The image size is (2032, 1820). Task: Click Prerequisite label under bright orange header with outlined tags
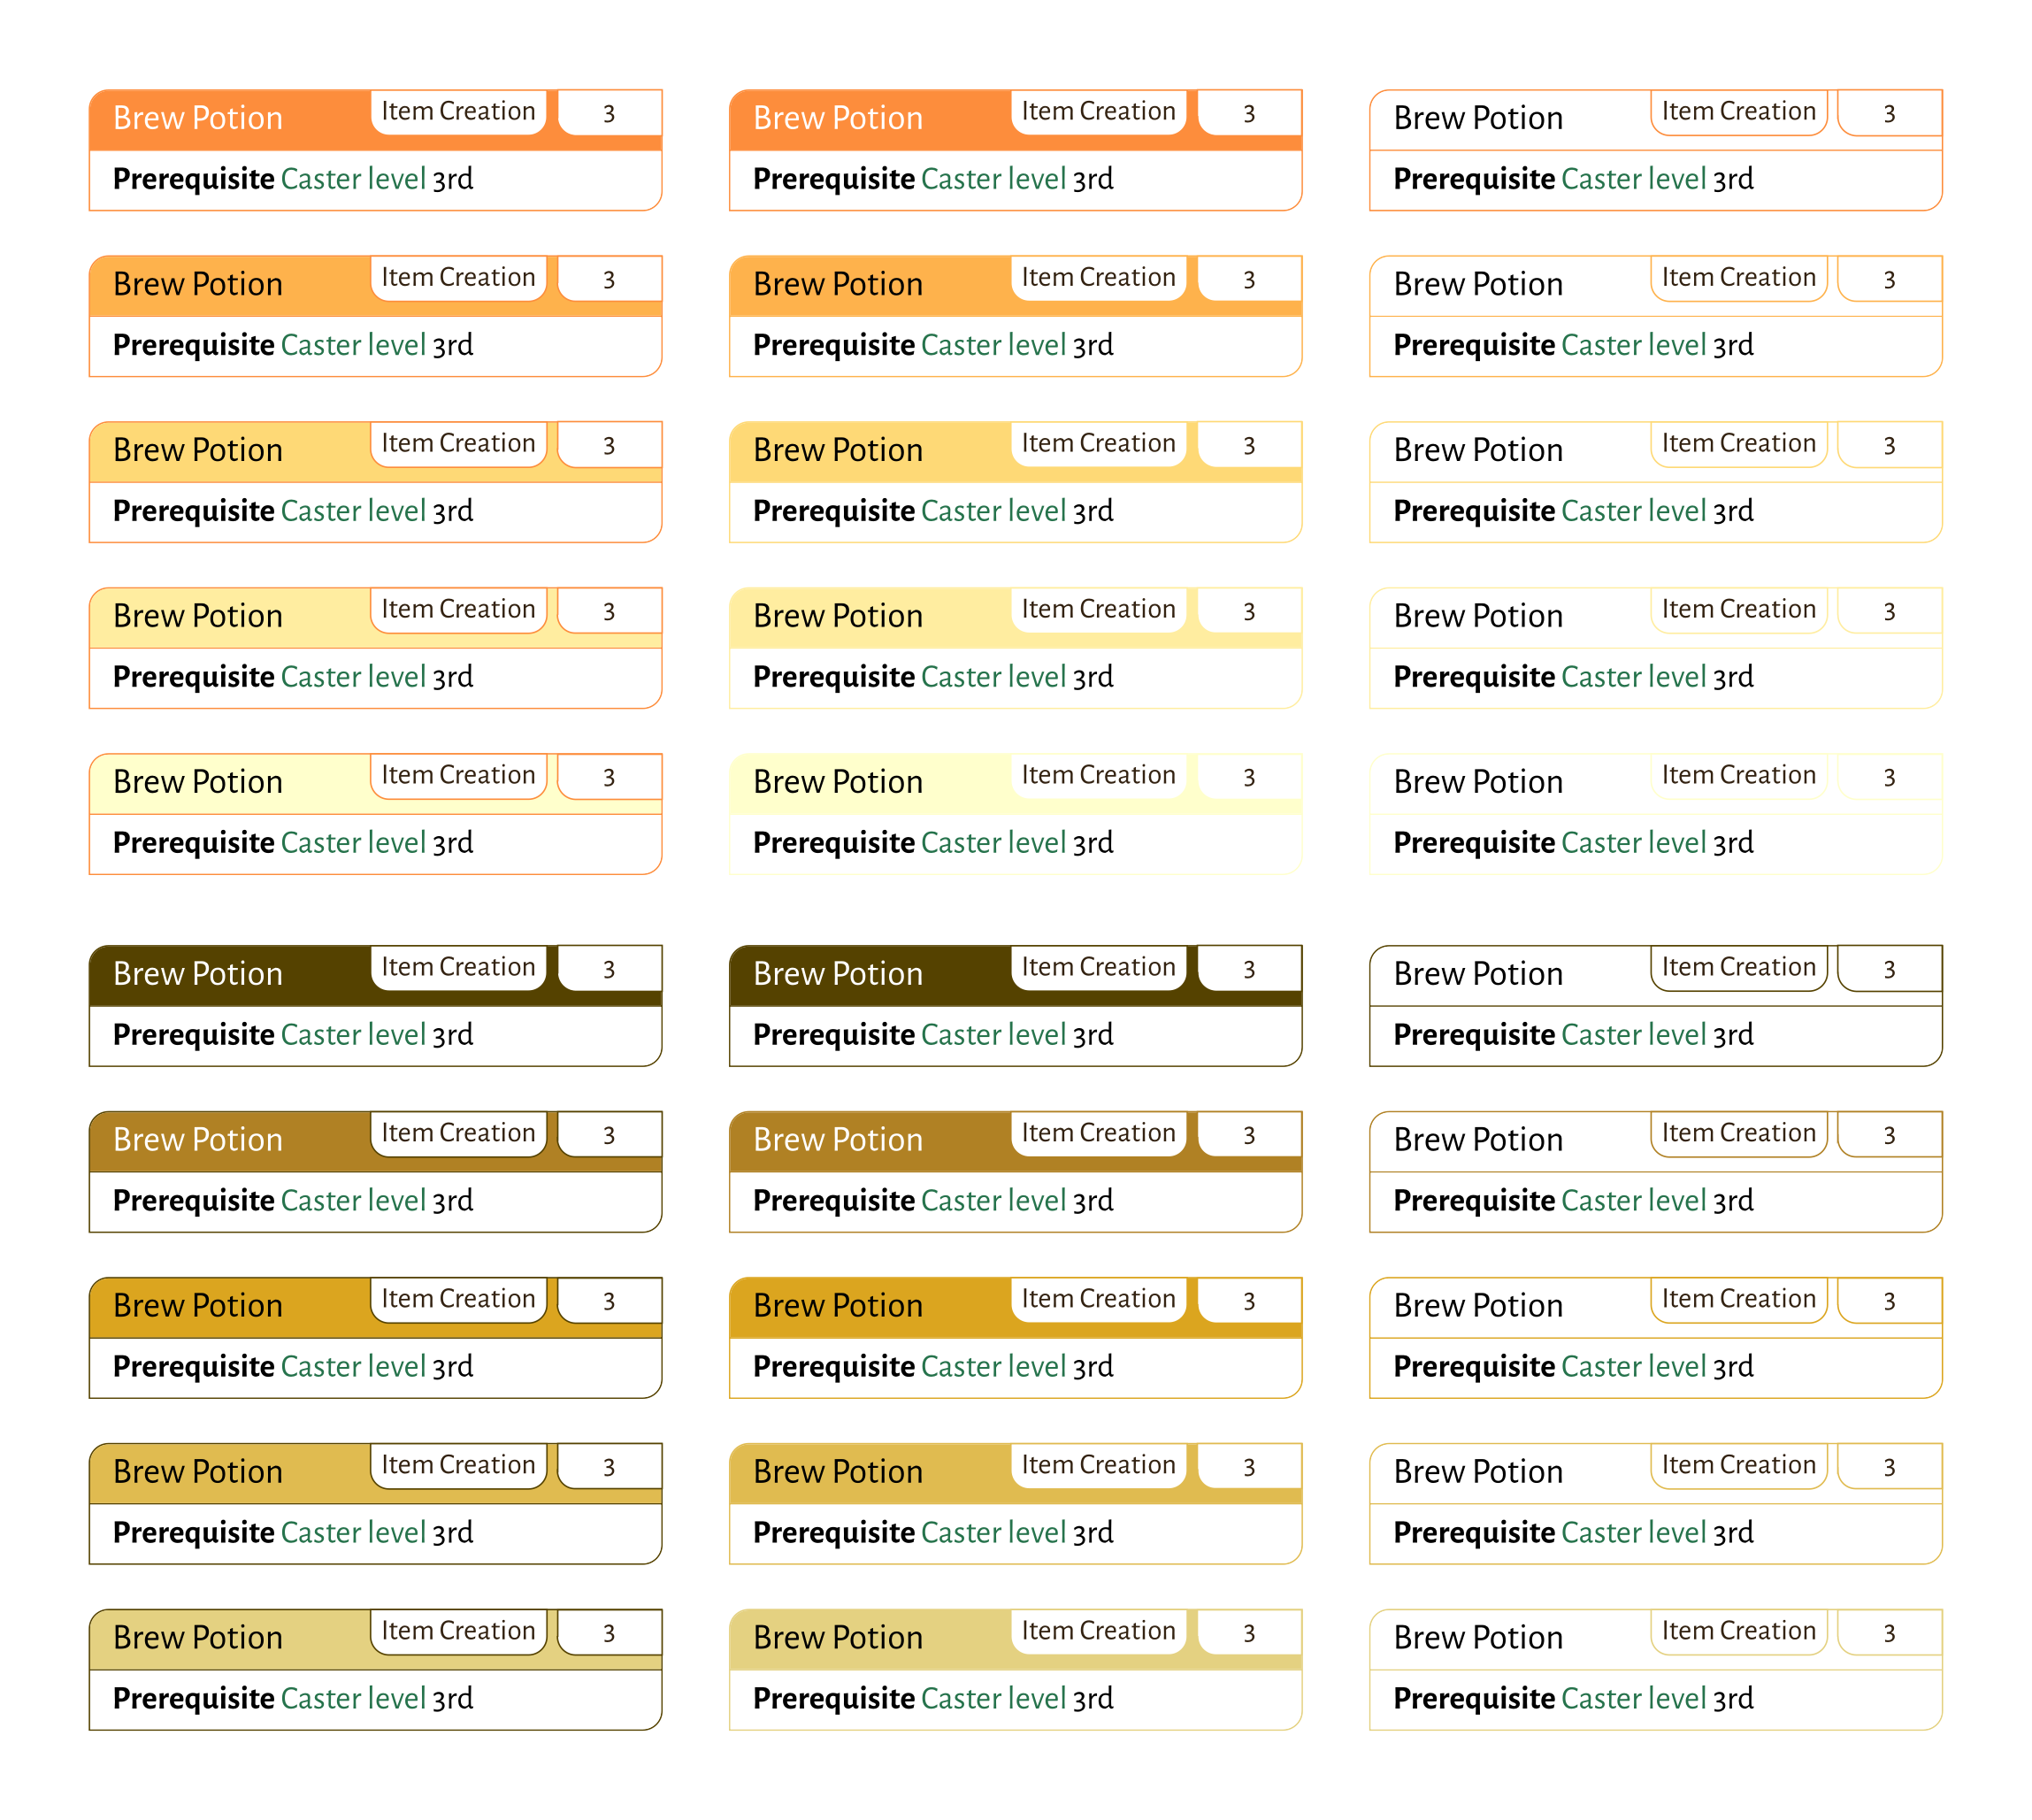[194, 178]
